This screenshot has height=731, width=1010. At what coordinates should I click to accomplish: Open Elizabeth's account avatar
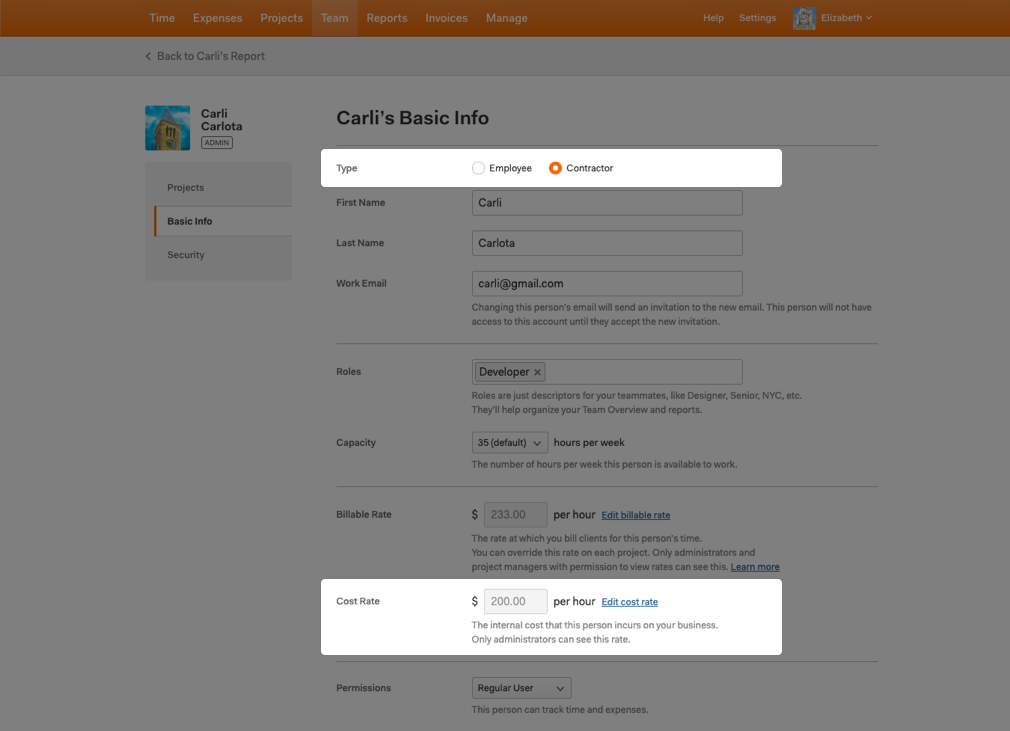804,18
